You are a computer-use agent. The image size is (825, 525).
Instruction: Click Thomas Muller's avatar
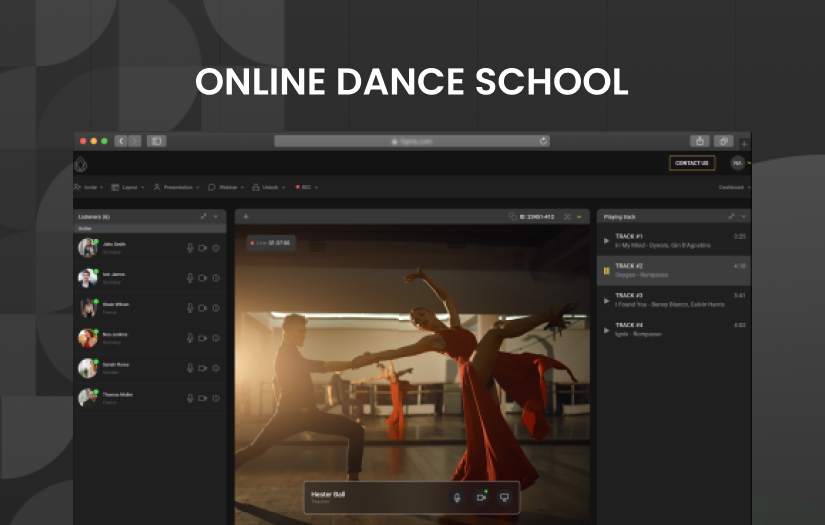tap(88, 398)
